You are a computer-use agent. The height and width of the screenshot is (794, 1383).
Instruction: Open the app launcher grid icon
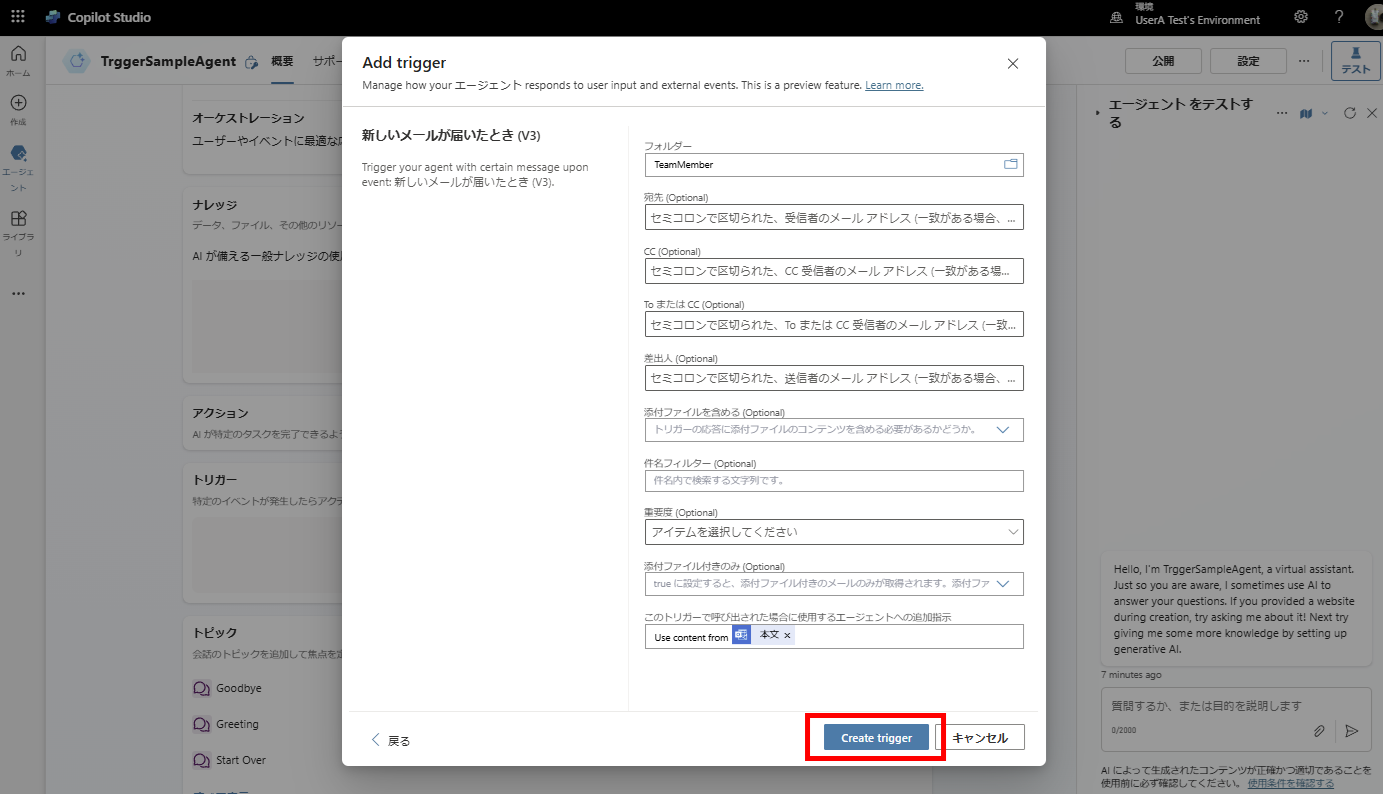click(17, 17)
